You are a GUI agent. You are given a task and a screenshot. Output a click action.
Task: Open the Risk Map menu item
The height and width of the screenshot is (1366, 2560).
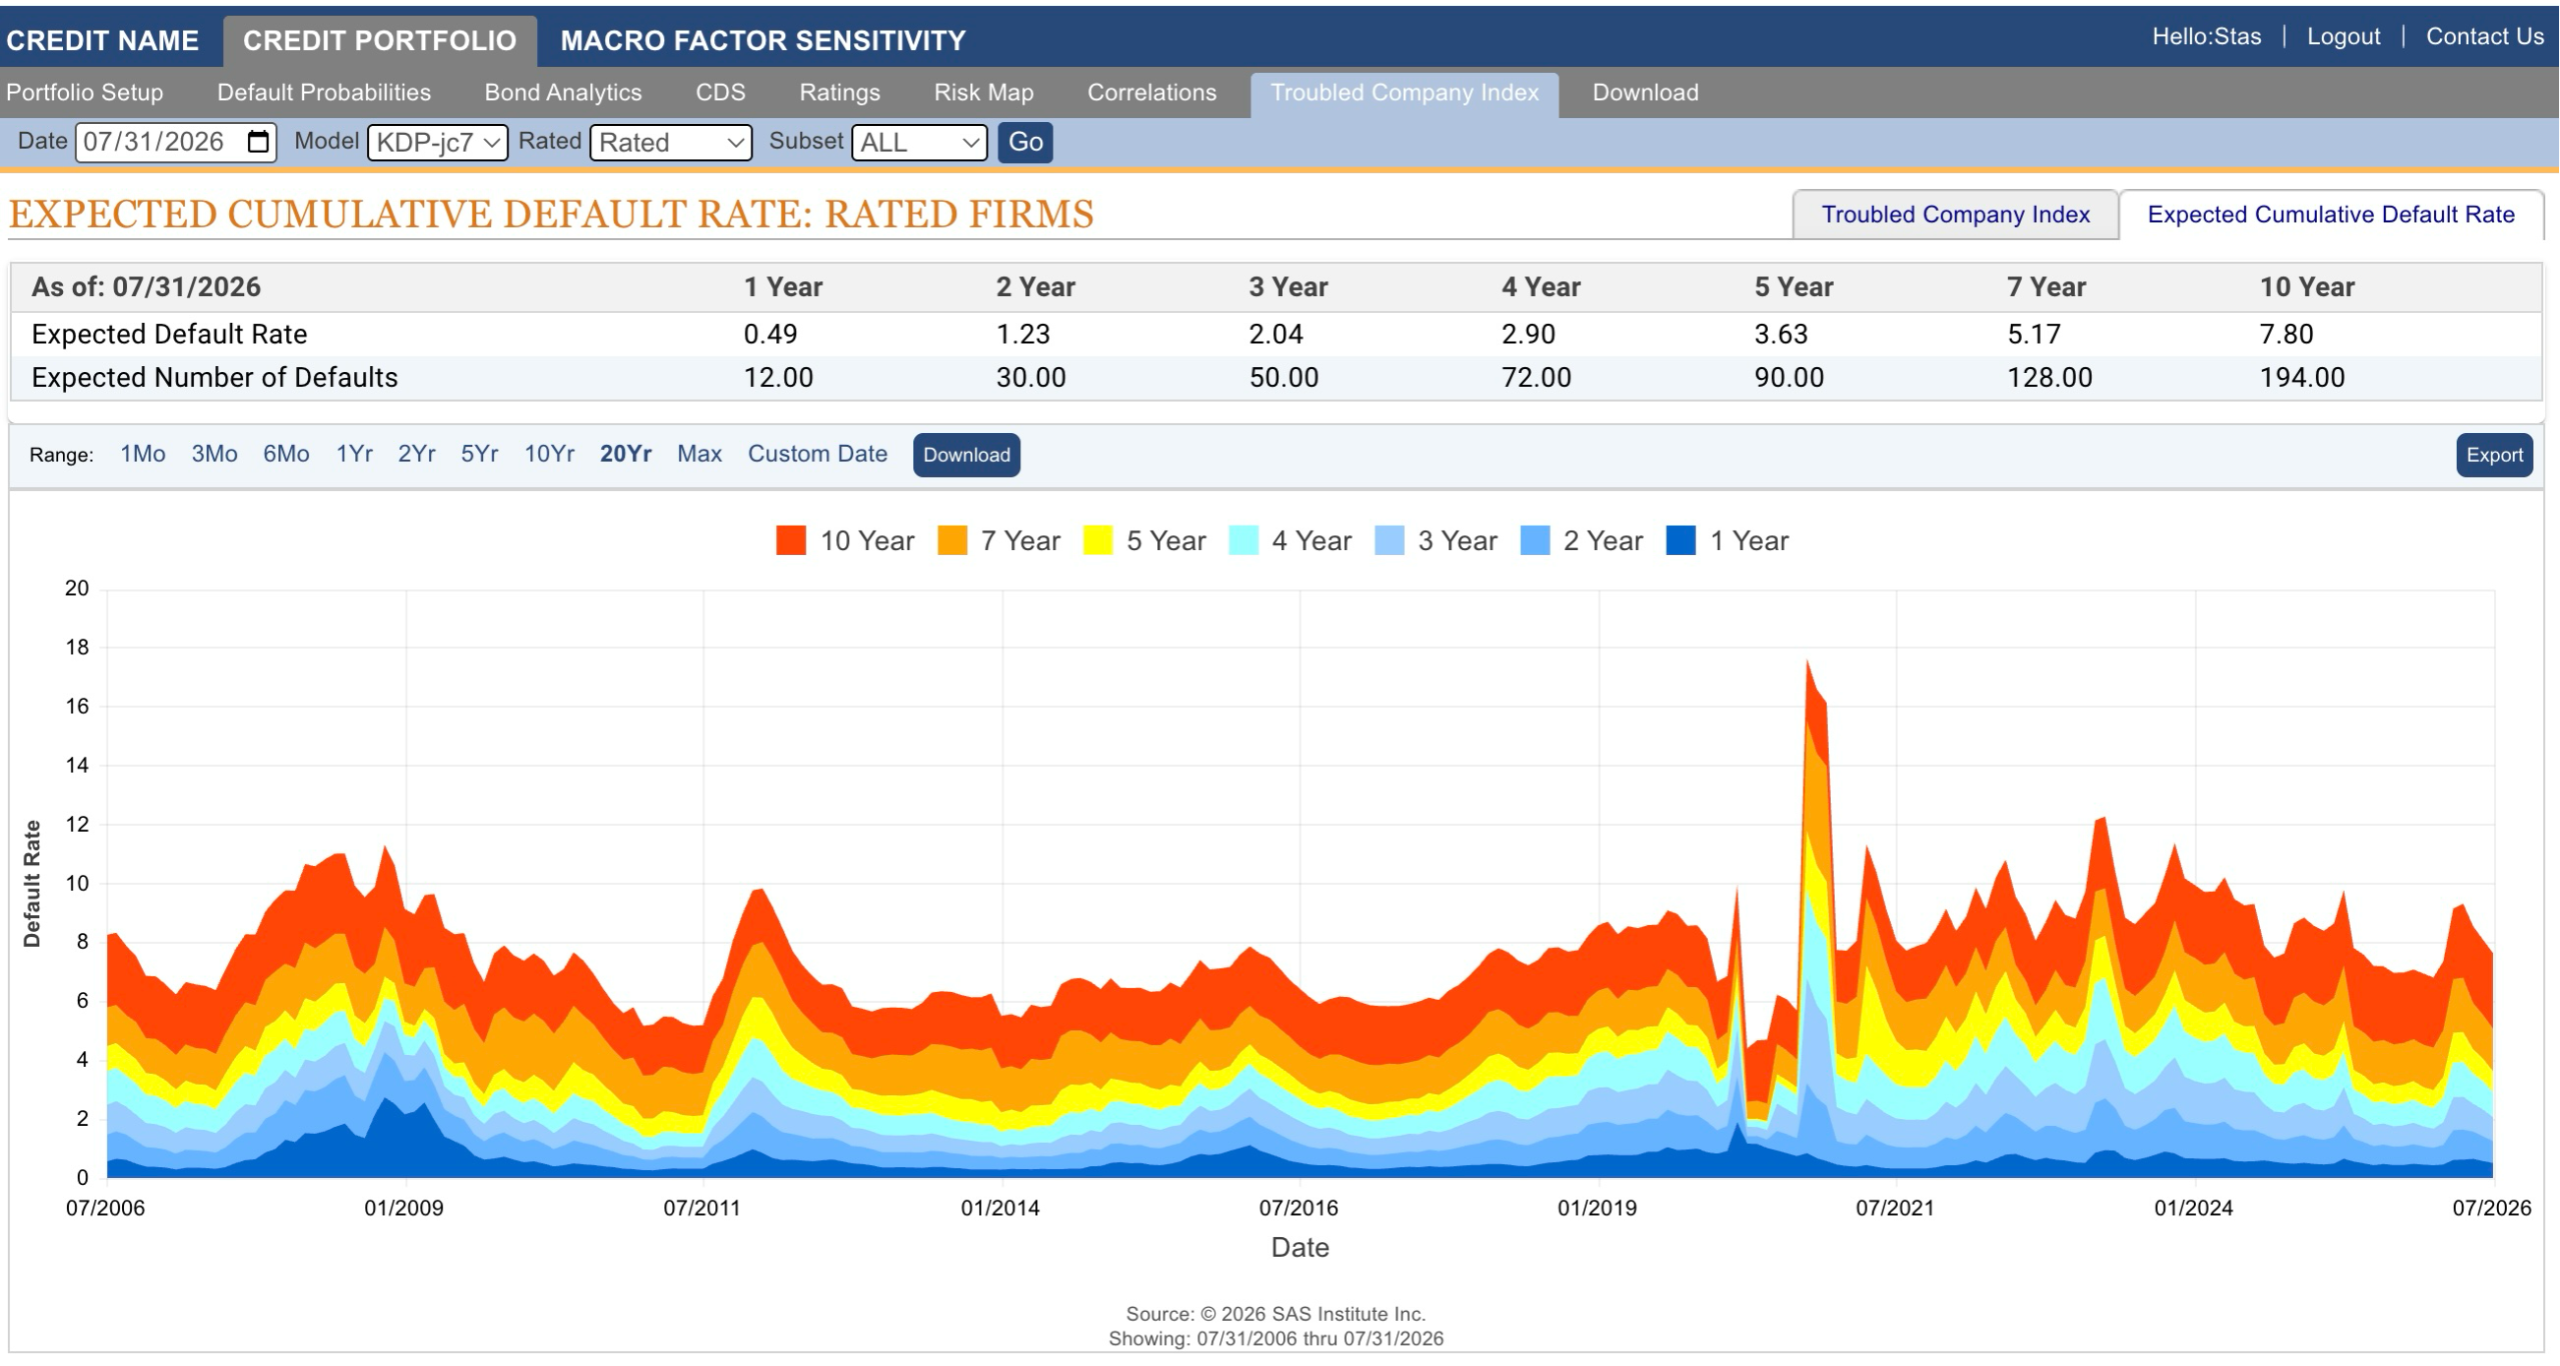(983, 92)
